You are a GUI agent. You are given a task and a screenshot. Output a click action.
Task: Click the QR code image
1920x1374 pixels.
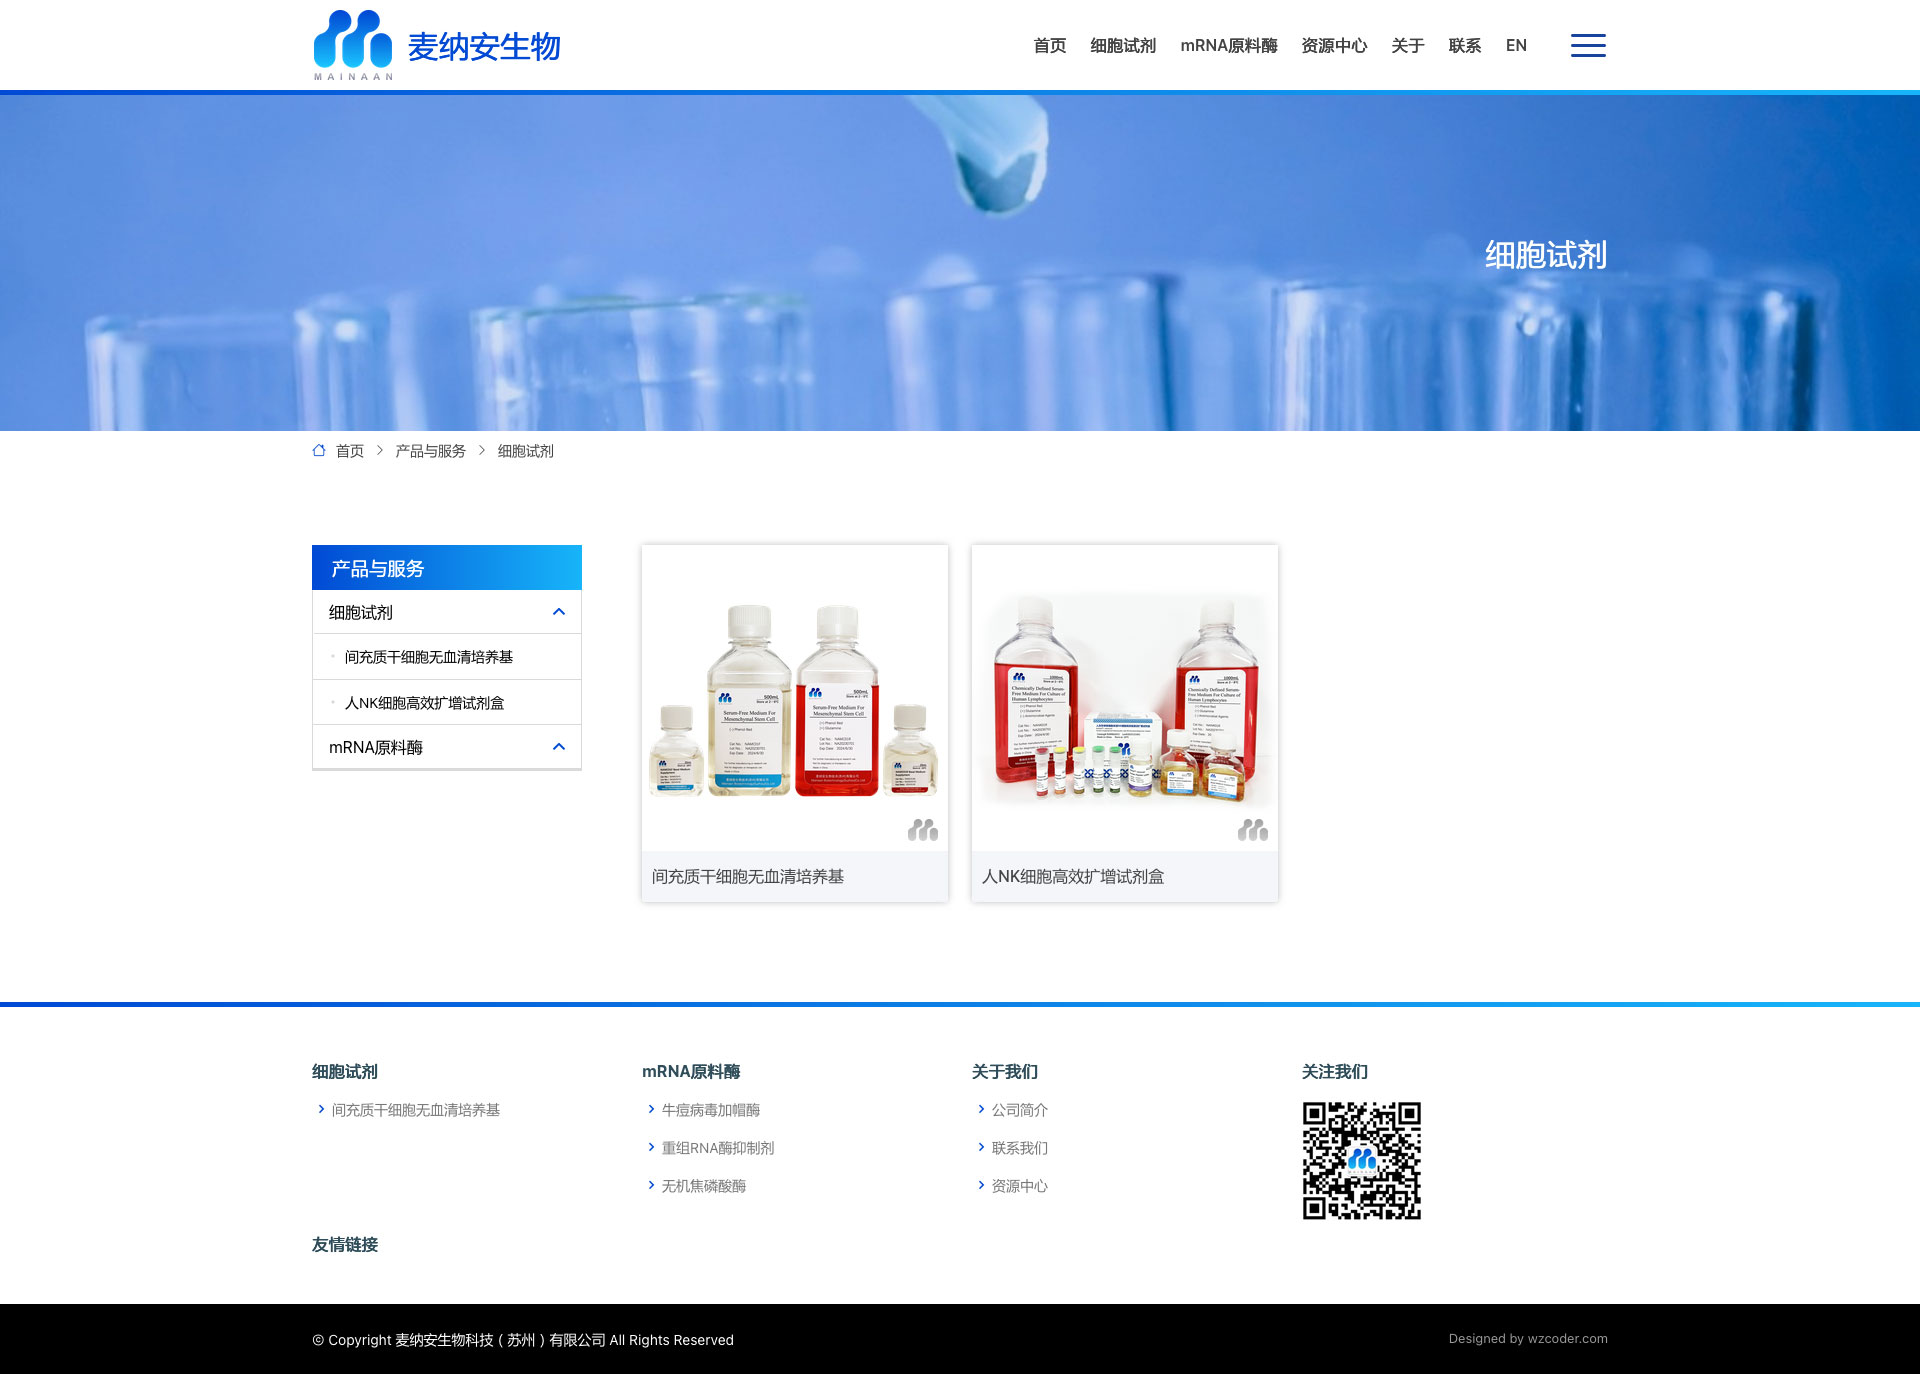pos(1361,1160)
